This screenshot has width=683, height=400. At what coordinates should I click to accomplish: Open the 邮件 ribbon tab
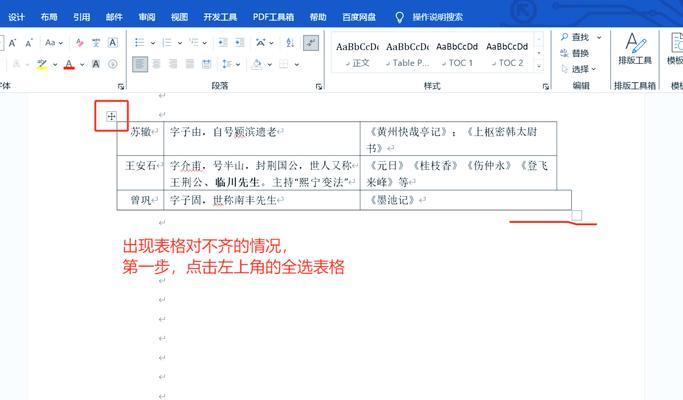[114, 17]
